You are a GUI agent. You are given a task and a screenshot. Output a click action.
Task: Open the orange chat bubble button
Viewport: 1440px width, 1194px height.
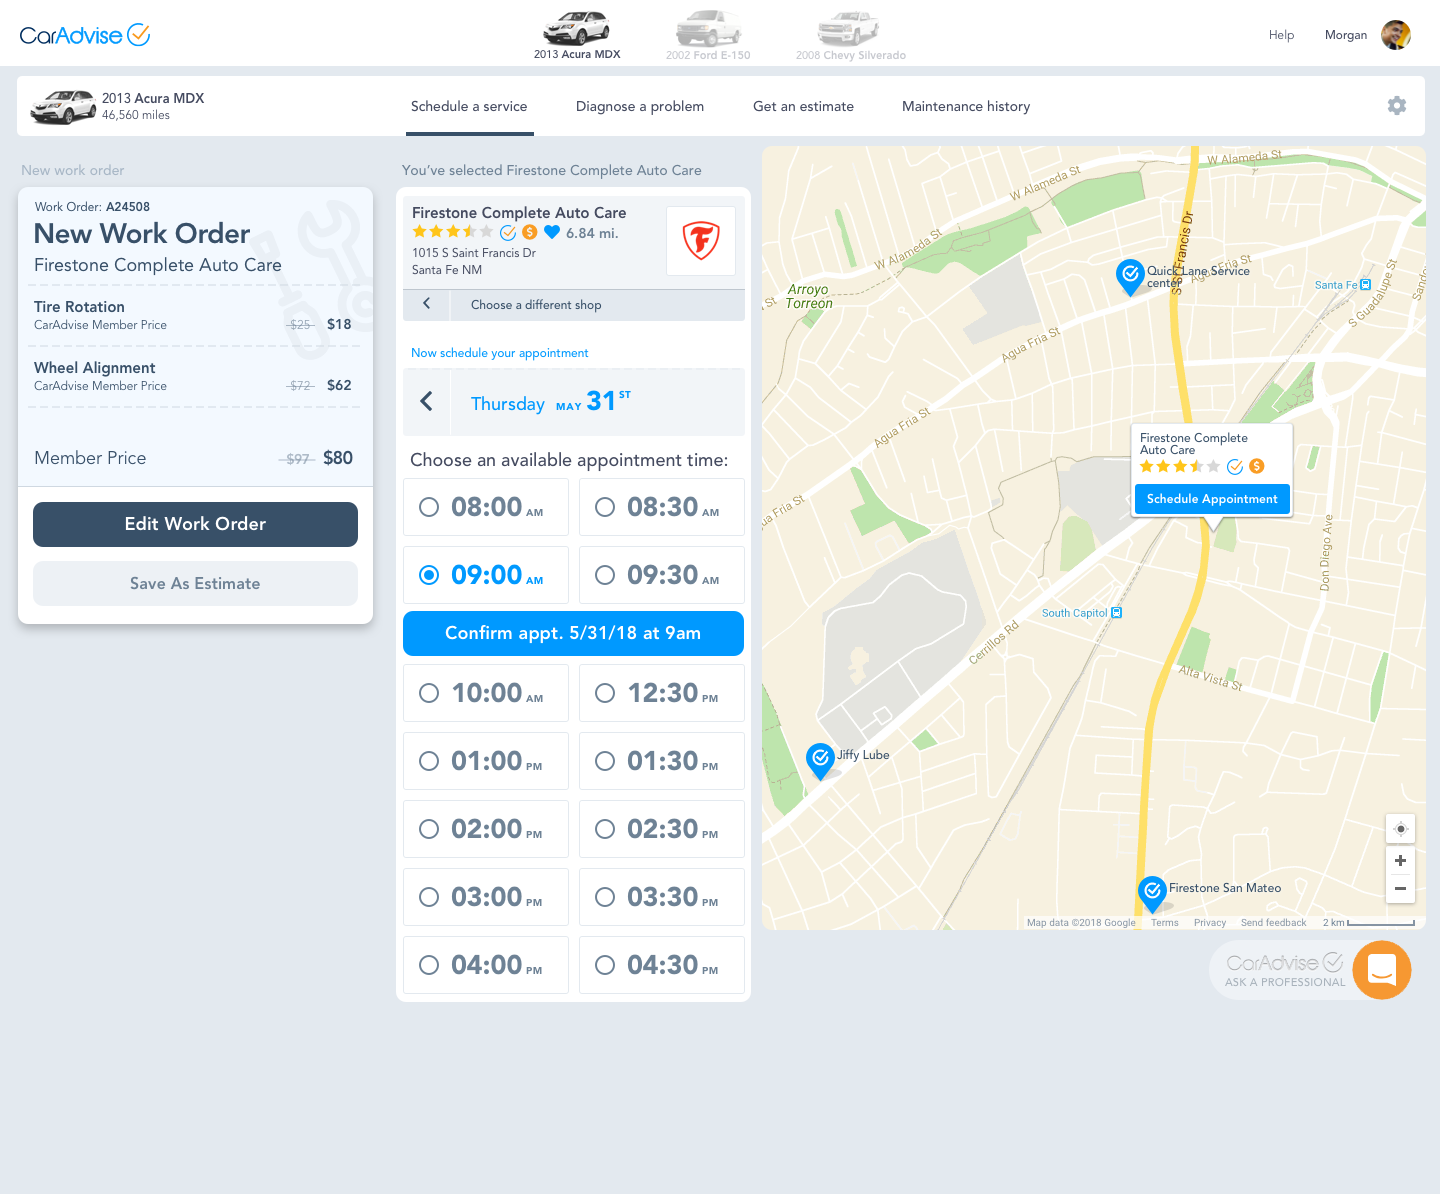click(x=1382, y=970)
